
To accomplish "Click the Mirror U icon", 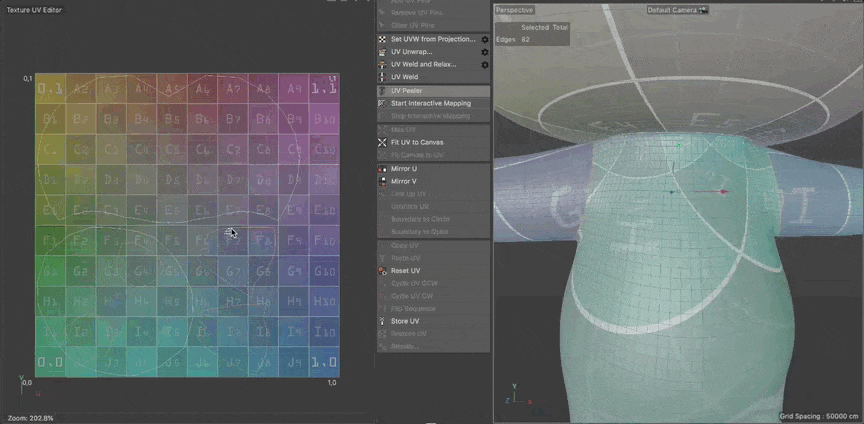I will pyautogui.click(x=382, y=169).
